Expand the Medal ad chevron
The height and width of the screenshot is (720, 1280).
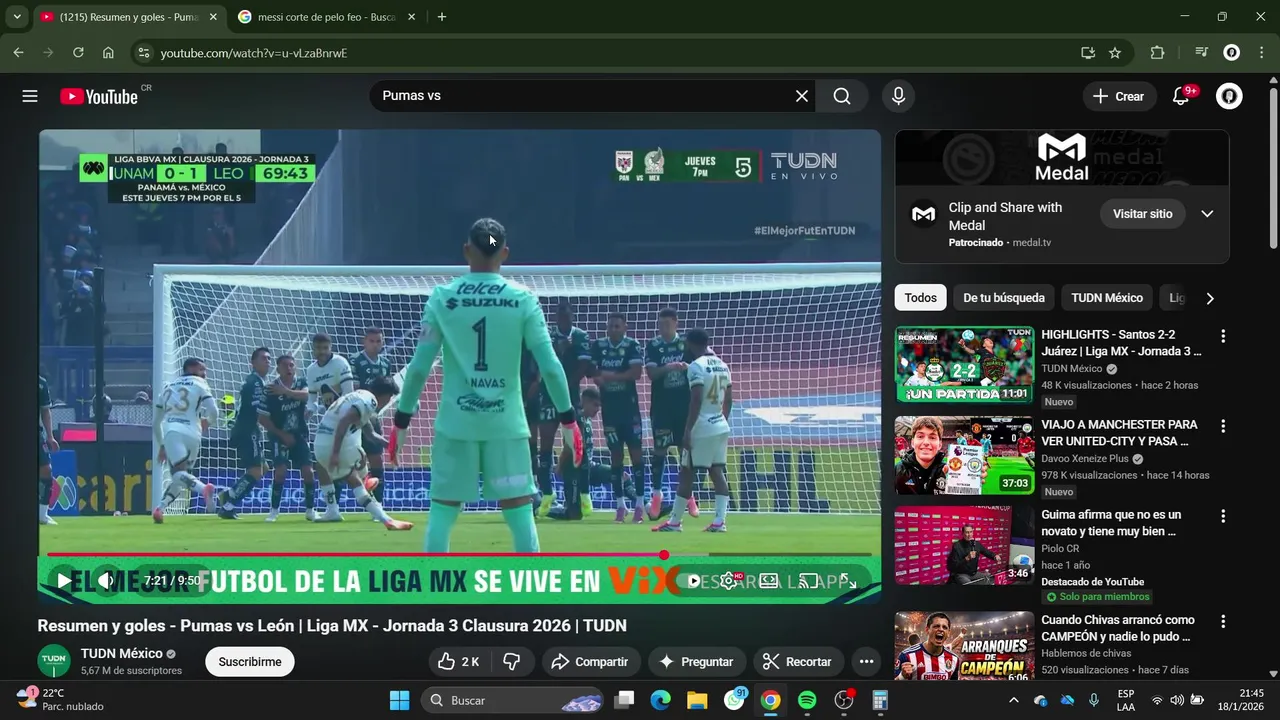1207,214
